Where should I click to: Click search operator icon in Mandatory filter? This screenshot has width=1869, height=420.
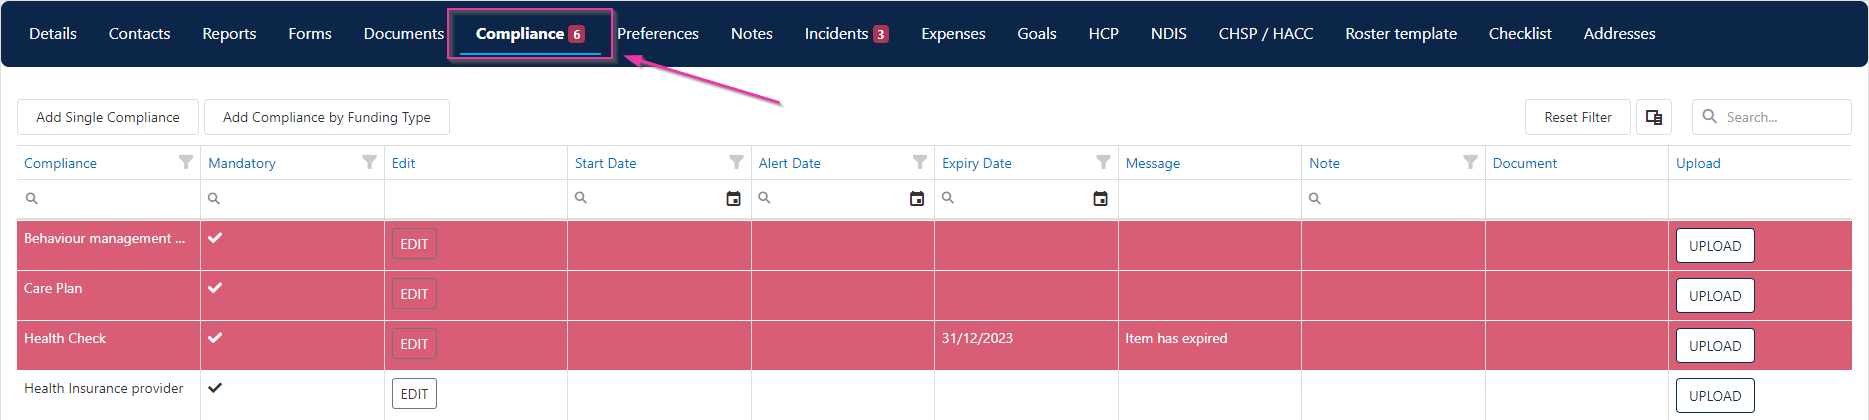214,198
